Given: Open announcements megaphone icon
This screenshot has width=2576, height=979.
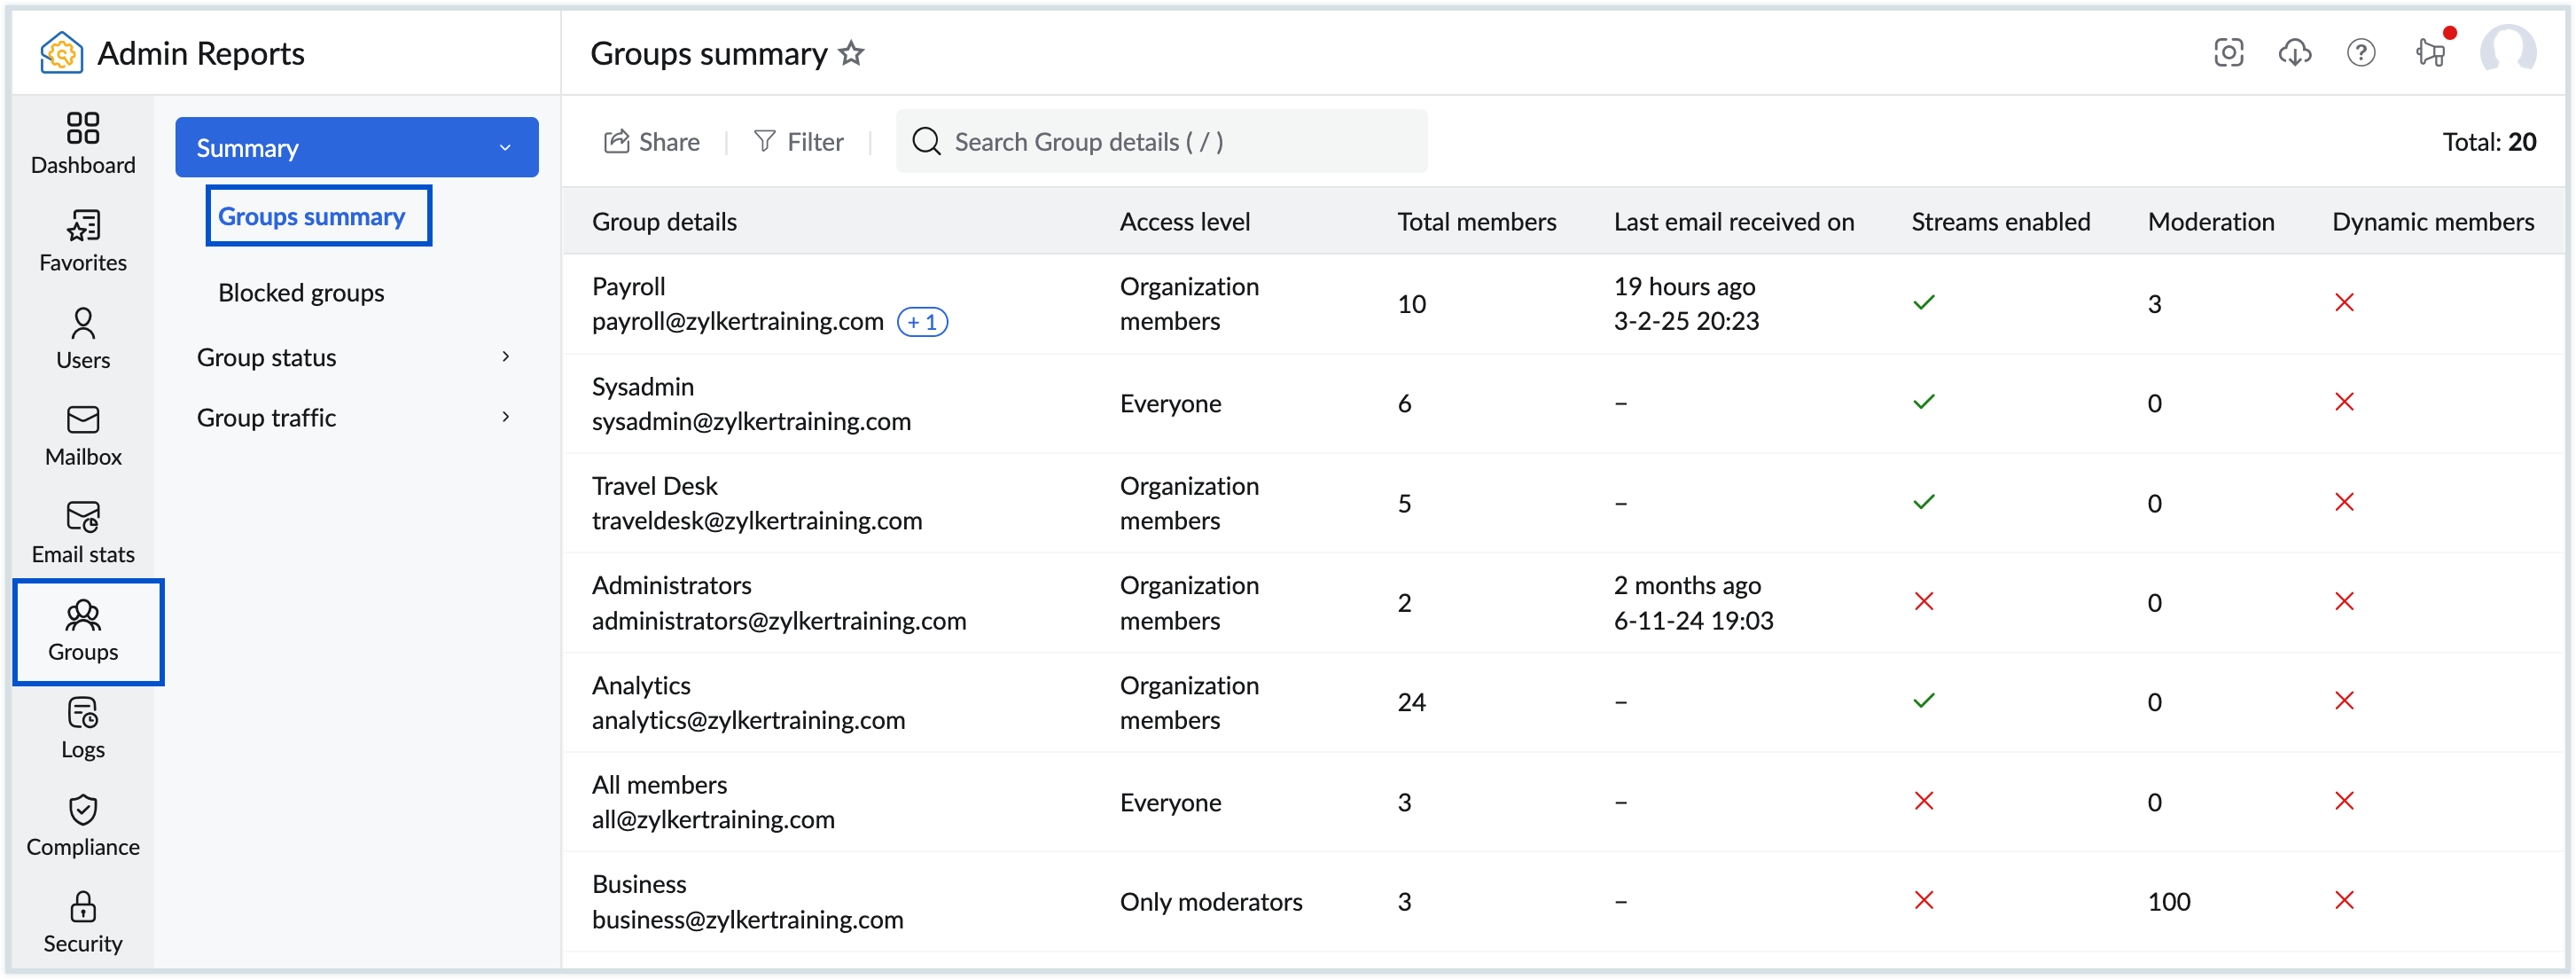Looking at the screenshot, I should 2430,53.
